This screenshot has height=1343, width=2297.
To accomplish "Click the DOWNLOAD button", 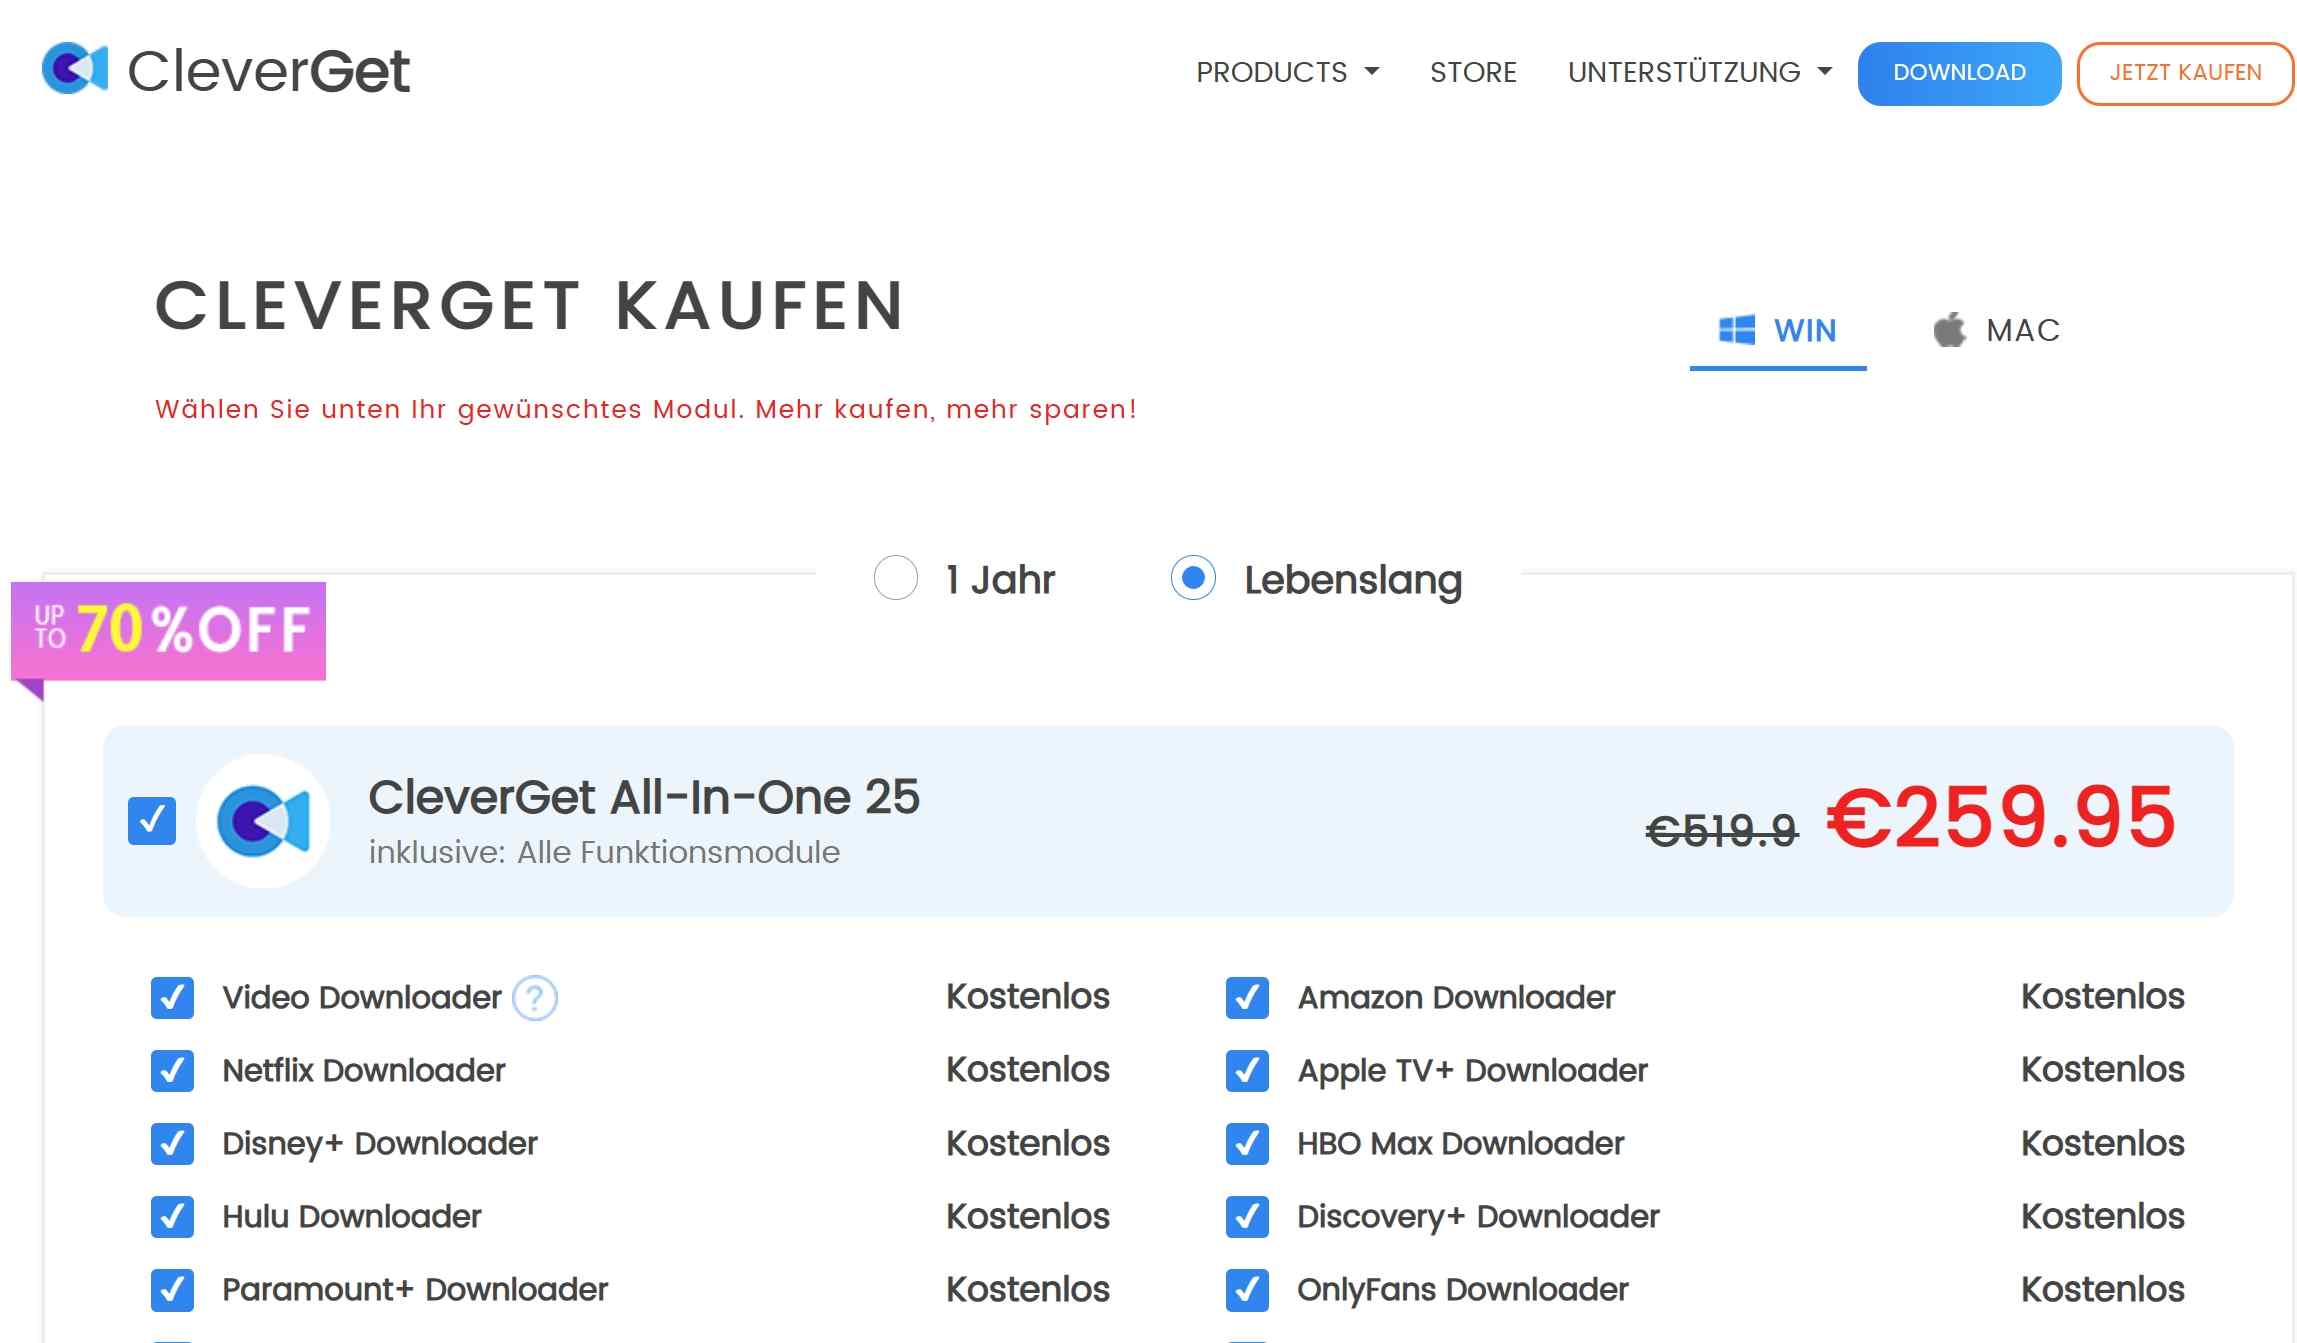I will 1958,72.
